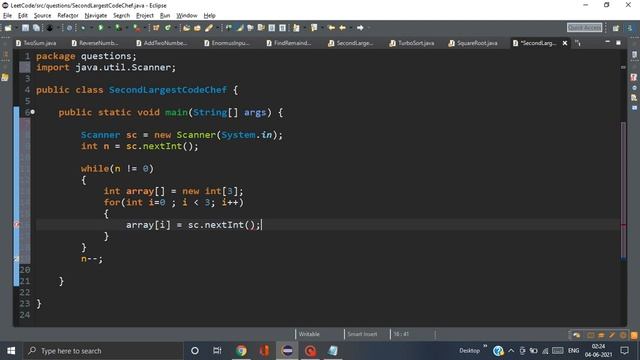
Task: Click the Next Annotation toolbar icon
Action: 296,28
